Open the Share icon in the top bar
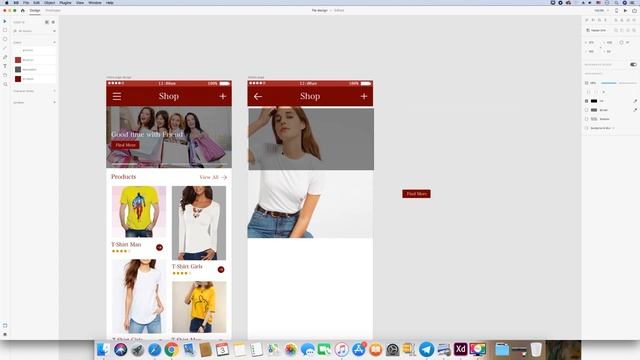Screen dimensions: 640x360 pyautogui.click(x=634, y=10)
